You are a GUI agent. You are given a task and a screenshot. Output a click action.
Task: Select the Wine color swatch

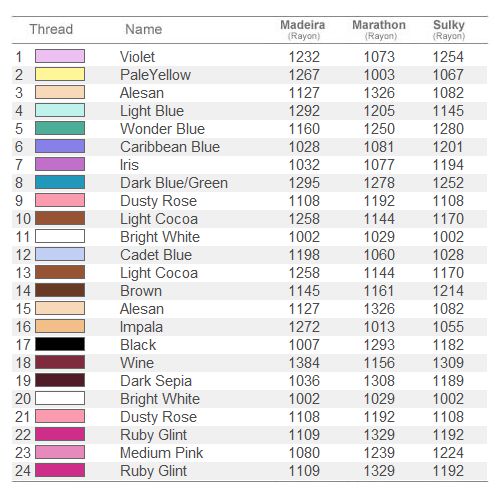pos(60,362)
